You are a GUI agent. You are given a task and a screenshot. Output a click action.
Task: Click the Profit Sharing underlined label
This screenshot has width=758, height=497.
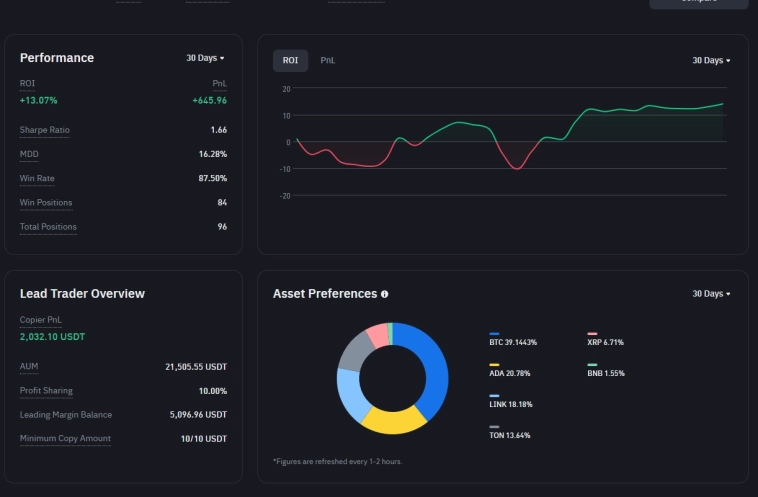(x=46, y=391)
